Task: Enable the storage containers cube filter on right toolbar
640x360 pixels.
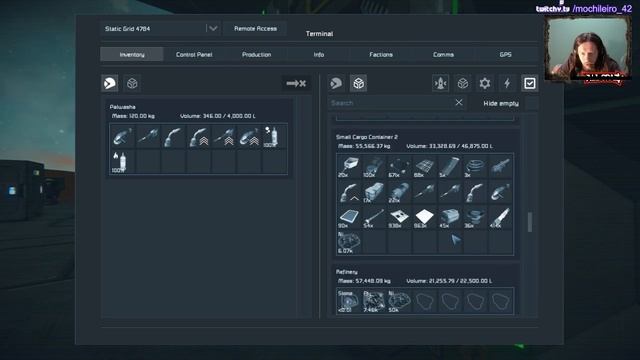Action: pyautogui.click(x=462, y=83)
